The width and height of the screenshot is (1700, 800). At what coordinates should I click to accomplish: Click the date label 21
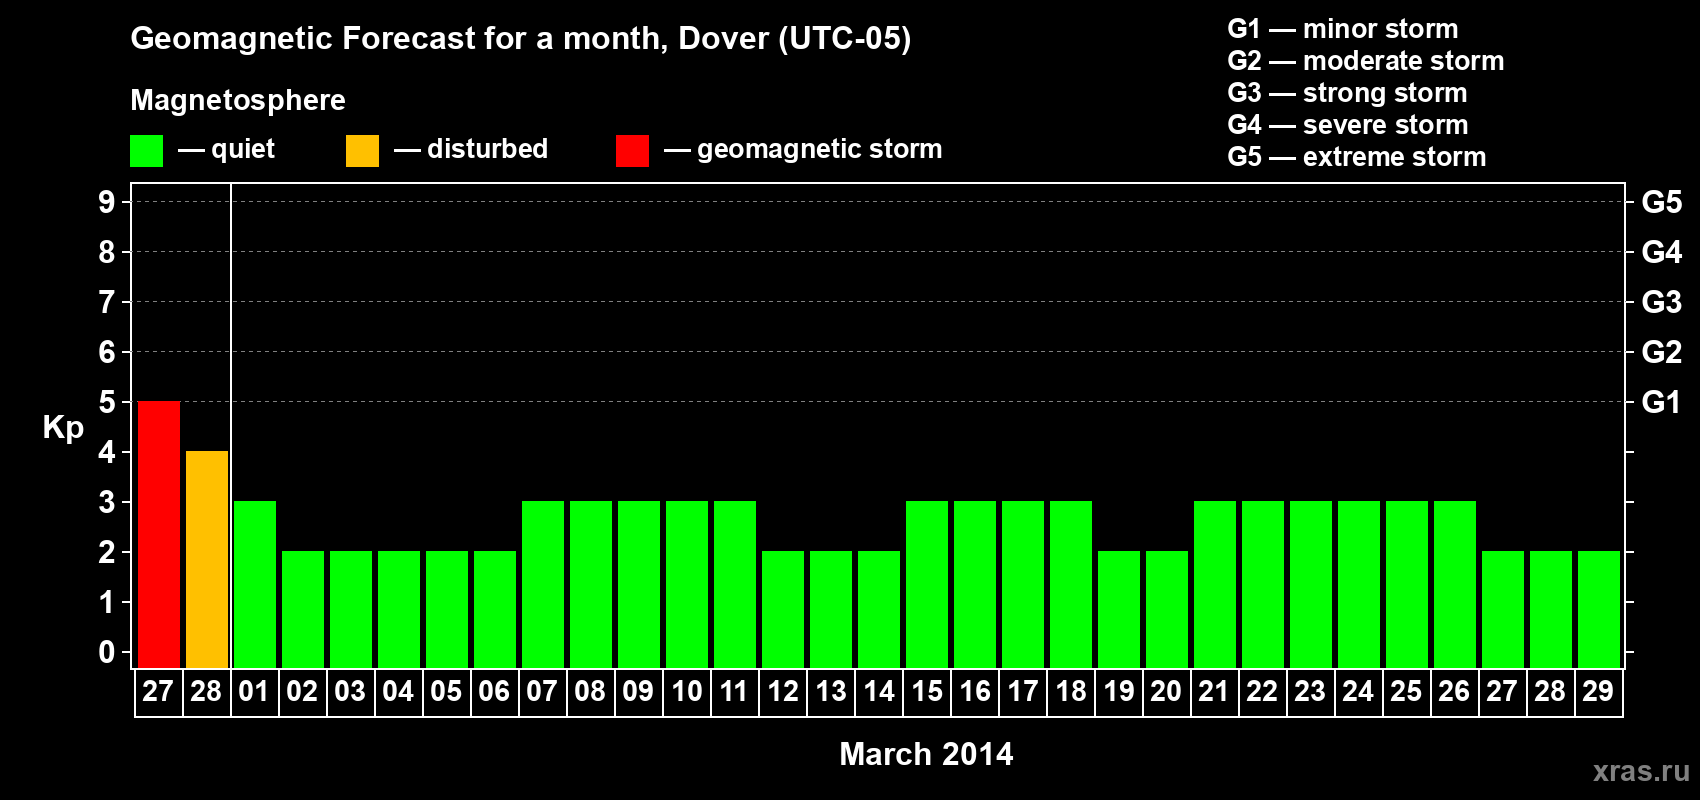click(1215, 692)
